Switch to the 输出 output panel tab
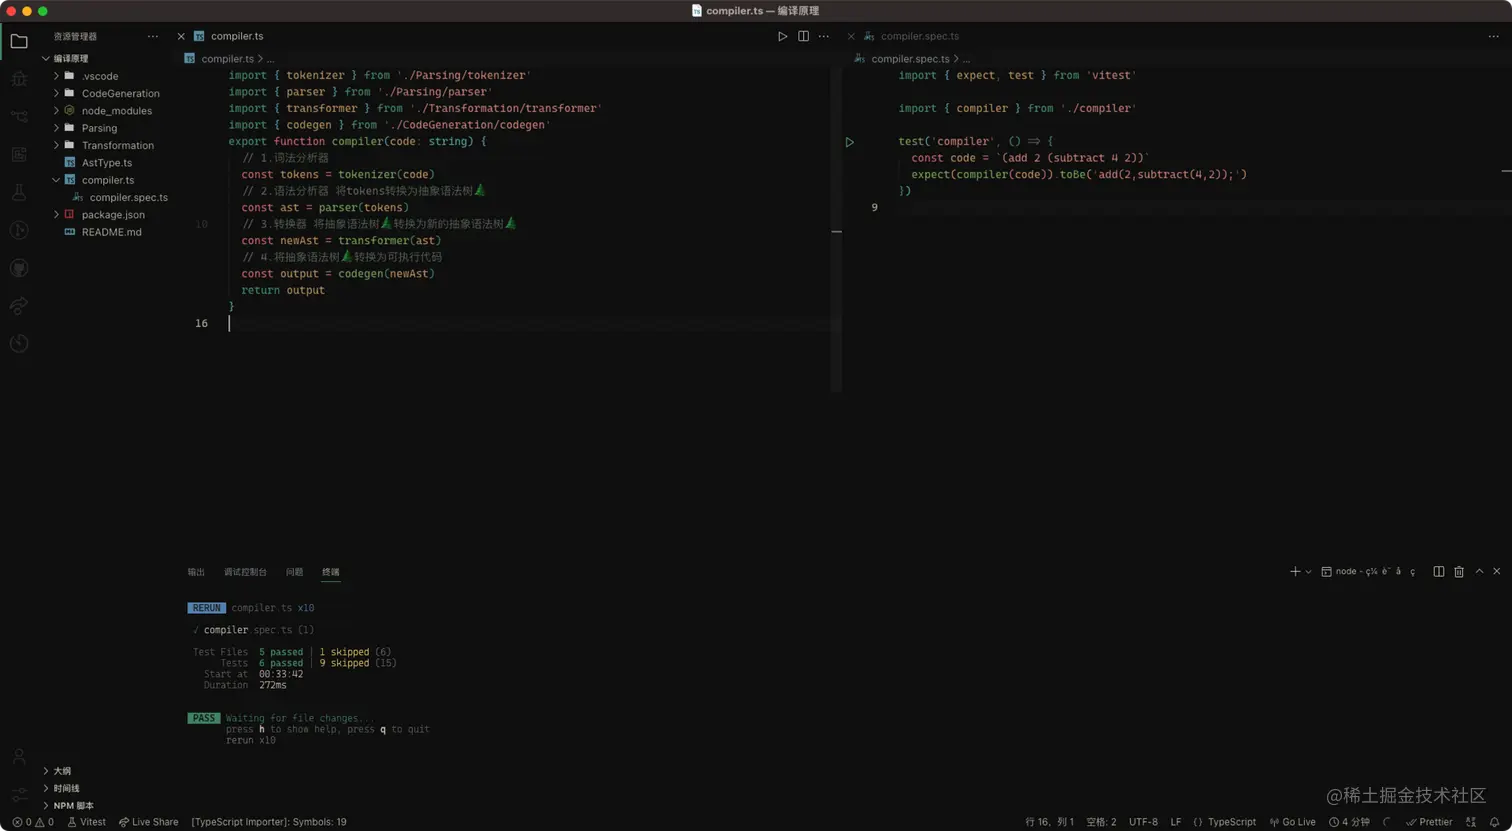Screen dimensions: 1512x831 [196, 572]
